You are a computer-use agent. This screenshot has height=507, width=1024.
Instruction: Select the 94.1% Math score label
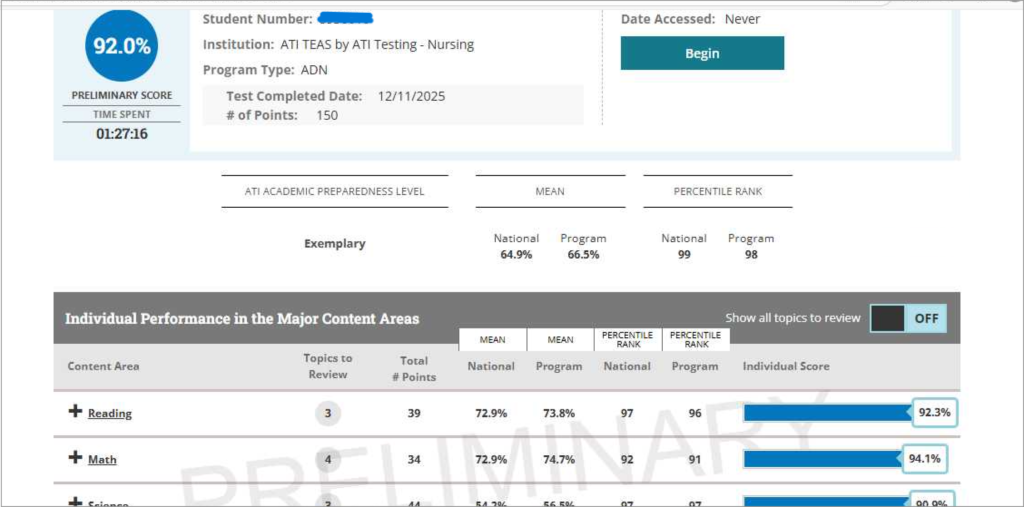924,459
